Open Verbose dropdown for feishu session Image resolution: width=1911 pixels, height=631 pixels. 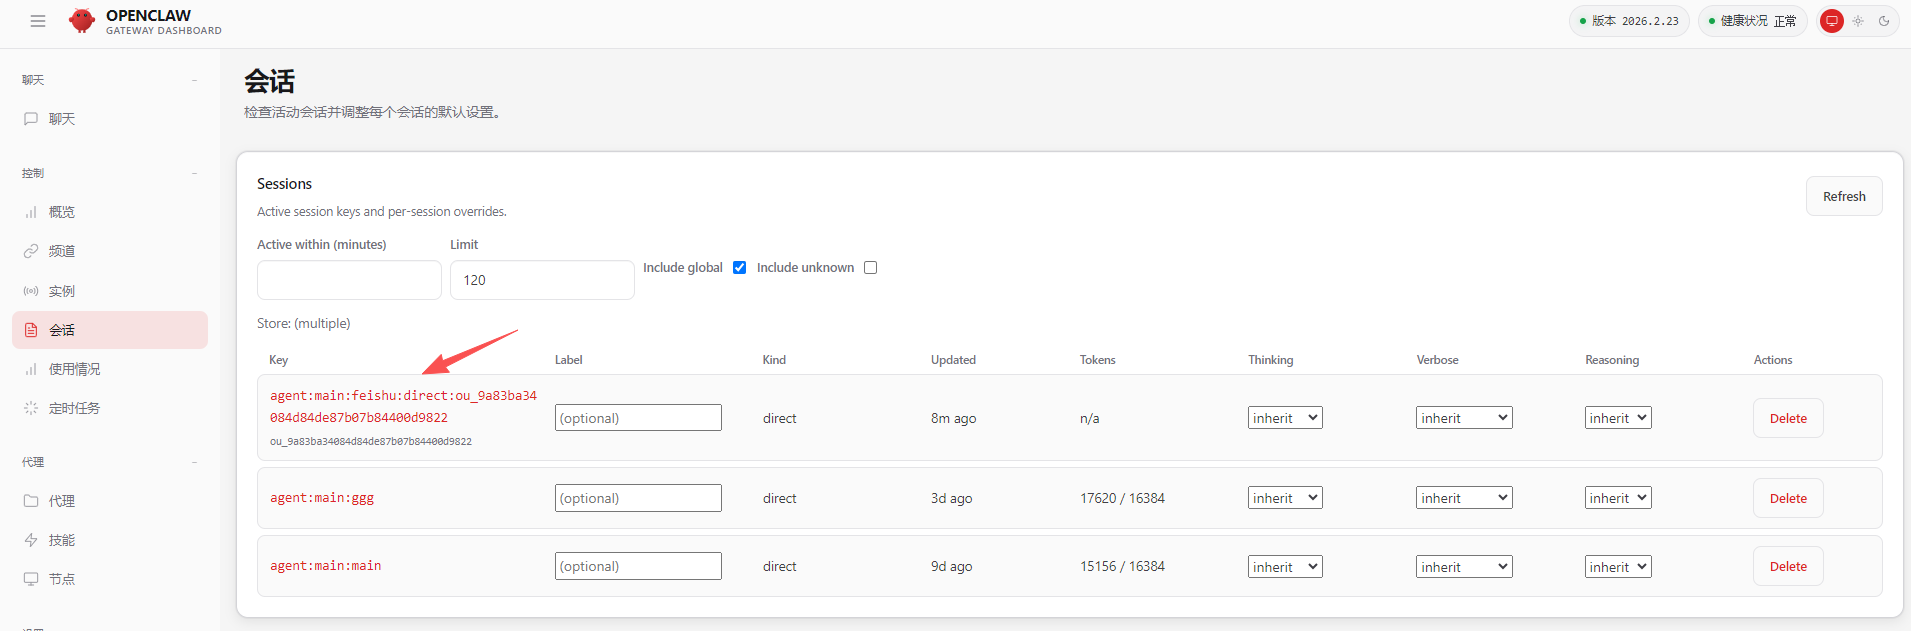pyautogui.click(x=1464, y=418)
